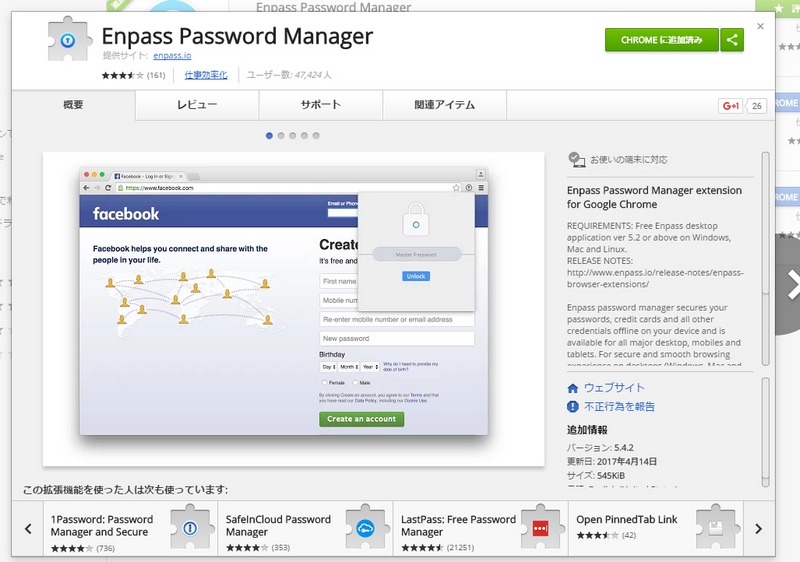Click the user count 47,424 text

[x=289, y=75]
